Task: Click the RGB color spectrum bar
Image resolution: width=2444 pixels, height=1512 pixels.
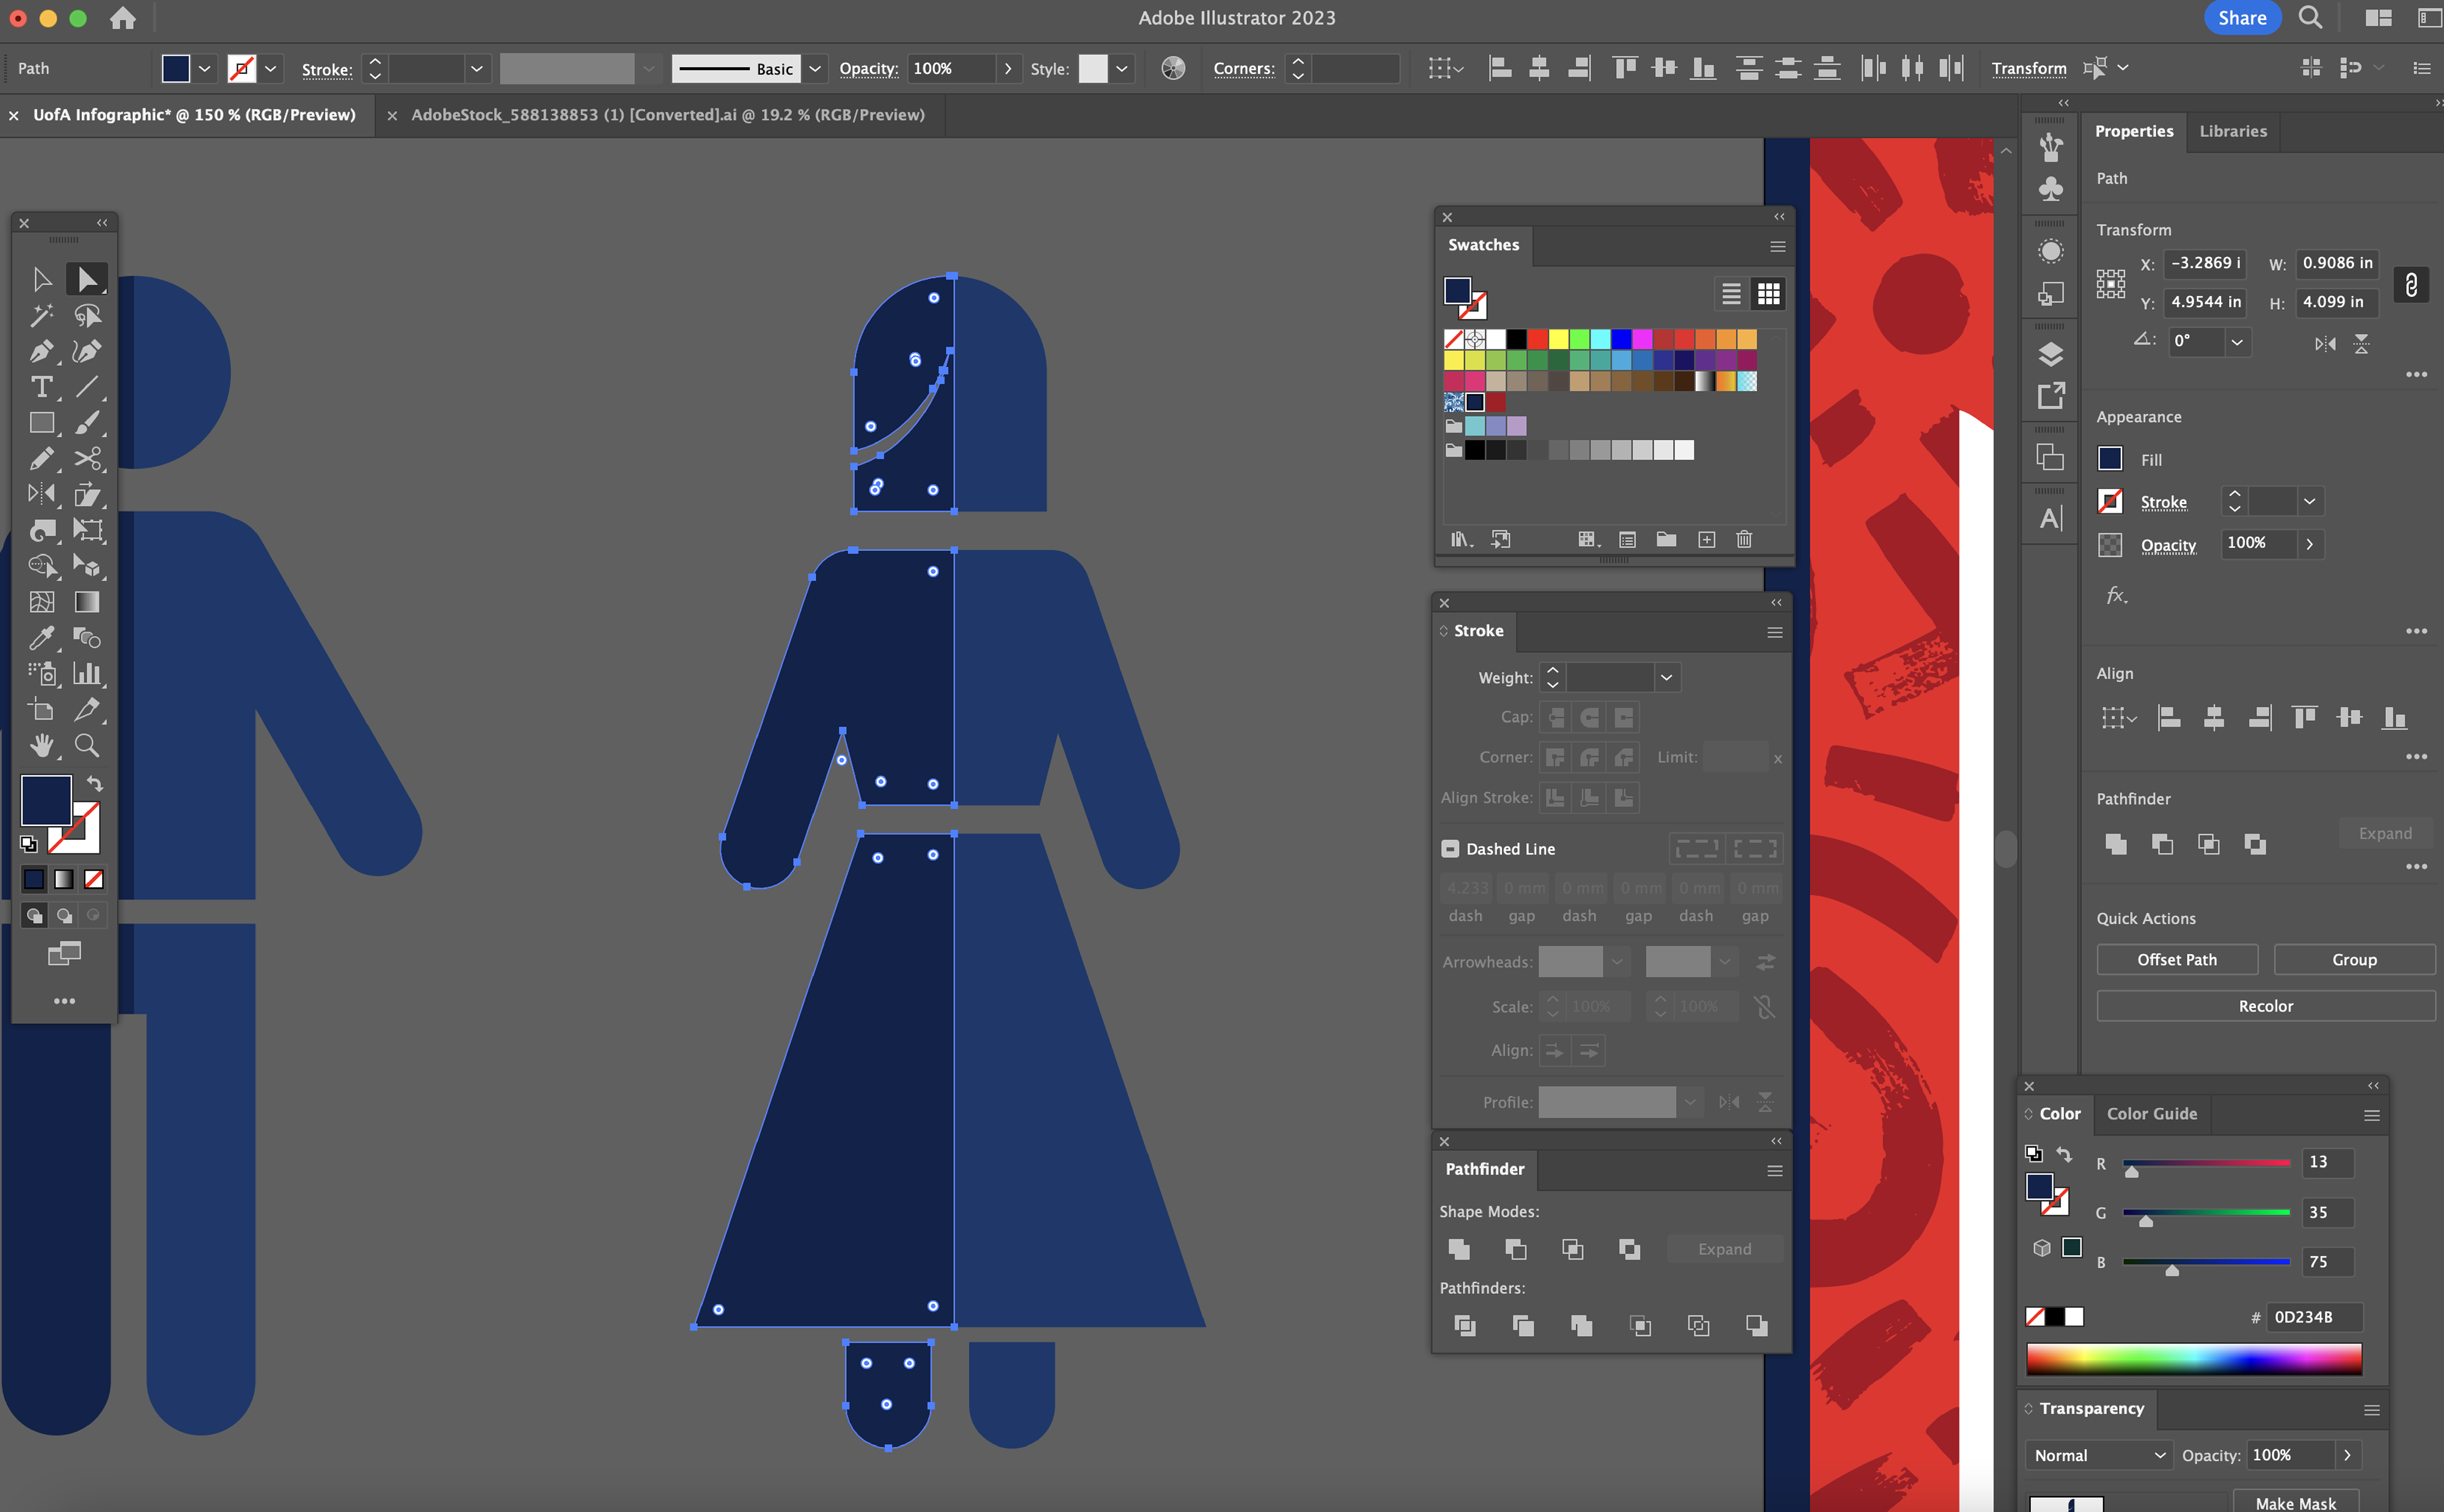Action: (x=2193, y=1360)
